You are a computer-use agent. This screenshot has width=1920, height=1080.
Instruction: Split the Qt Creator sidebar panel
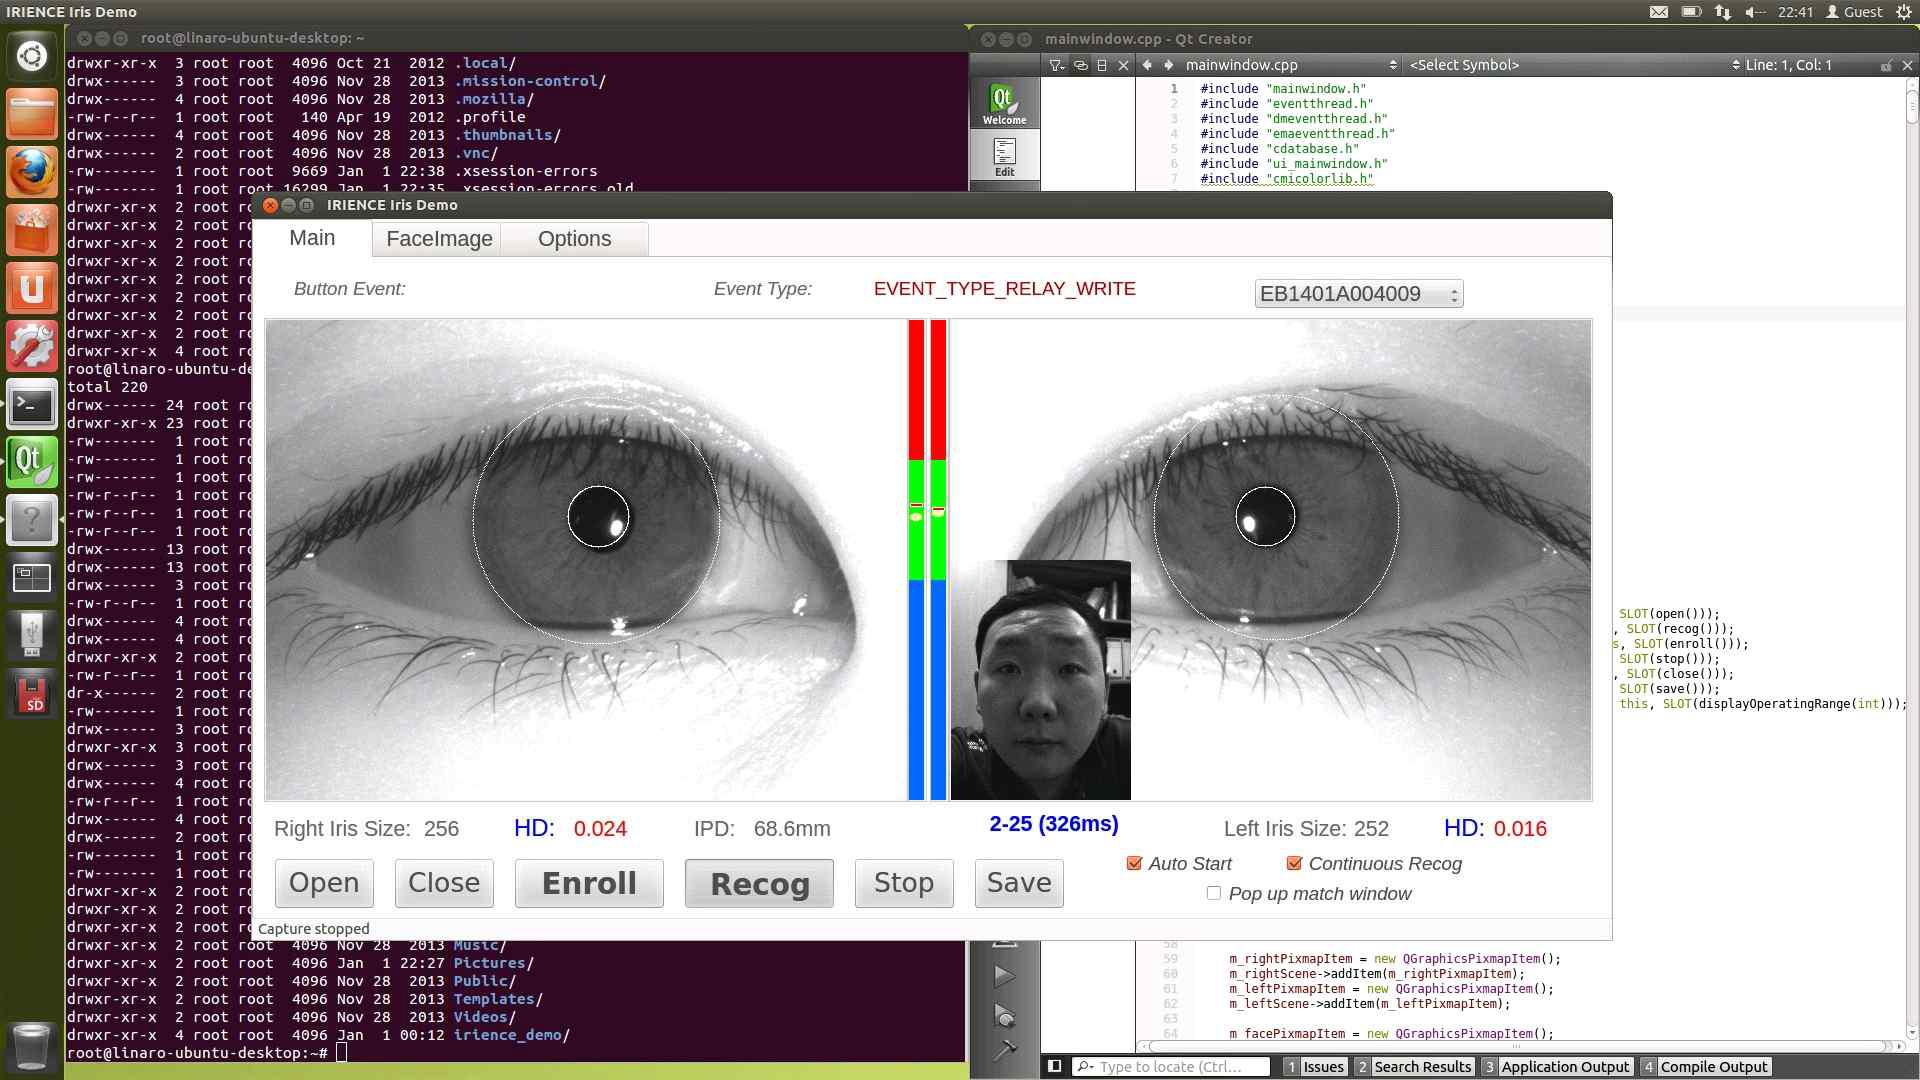coord(1102,65)
